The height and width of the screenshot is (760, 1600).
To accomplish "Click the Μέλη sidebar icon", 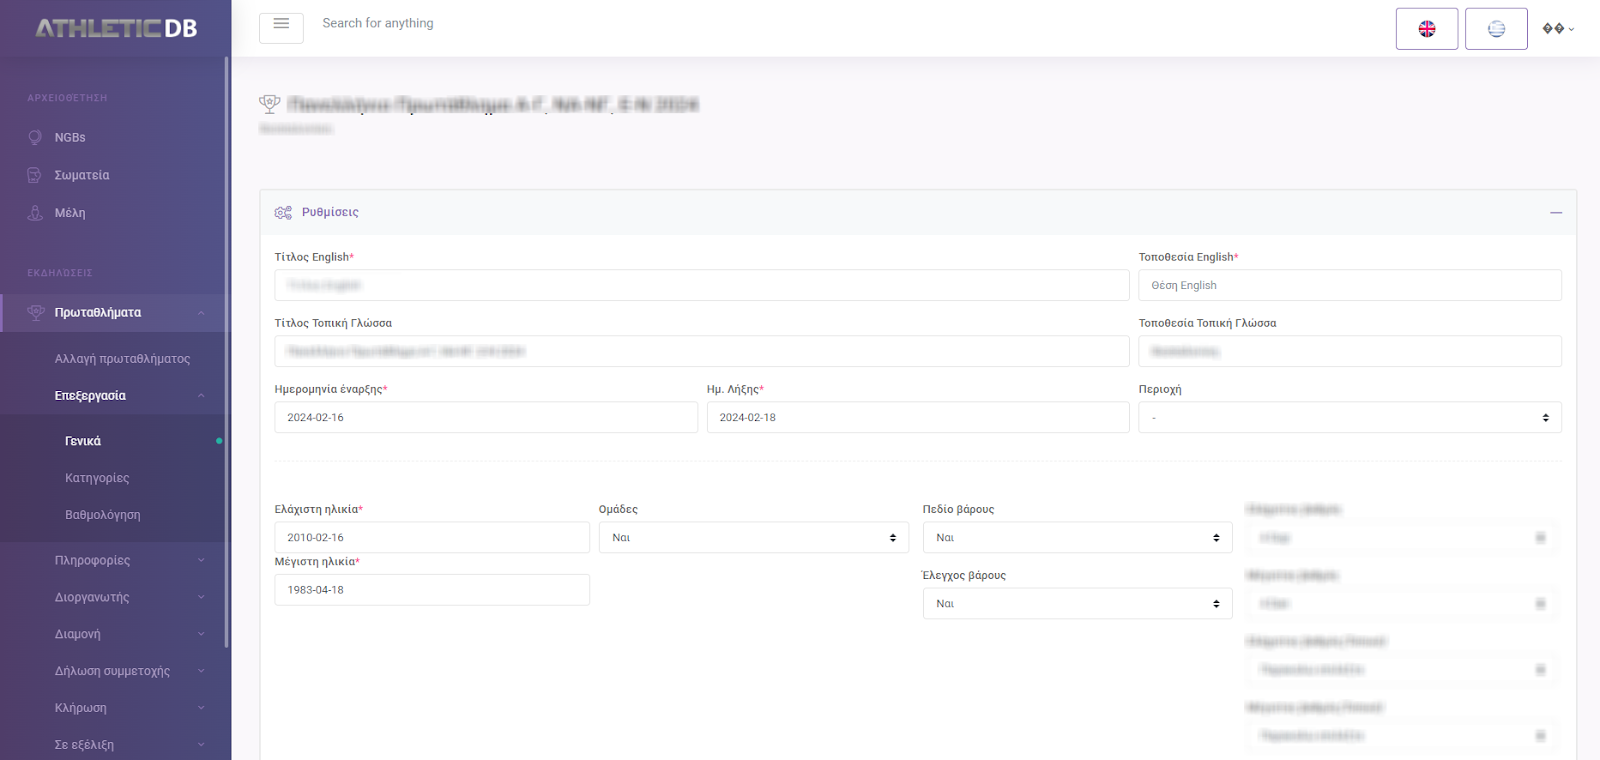I will coord(35,213).
